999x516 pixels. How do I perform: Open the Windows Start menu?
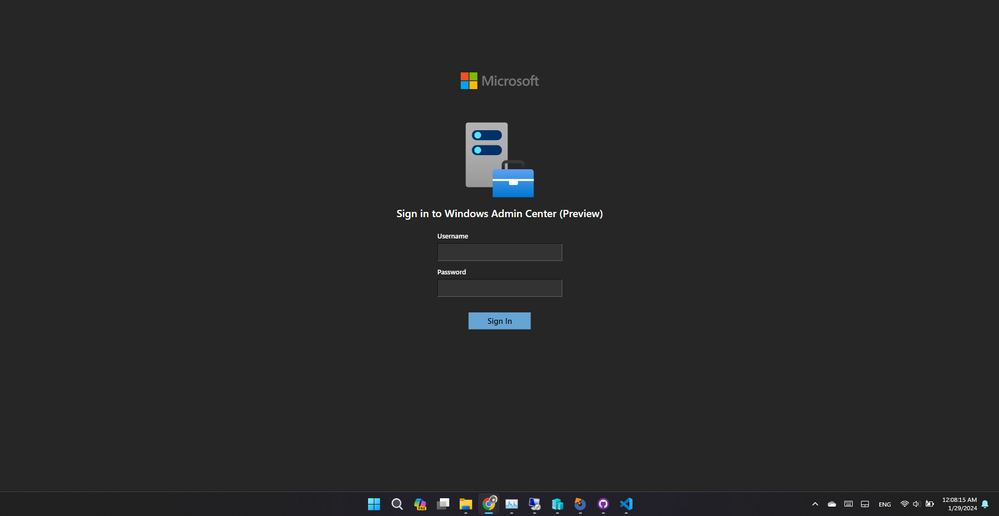[x=374, y=504]
